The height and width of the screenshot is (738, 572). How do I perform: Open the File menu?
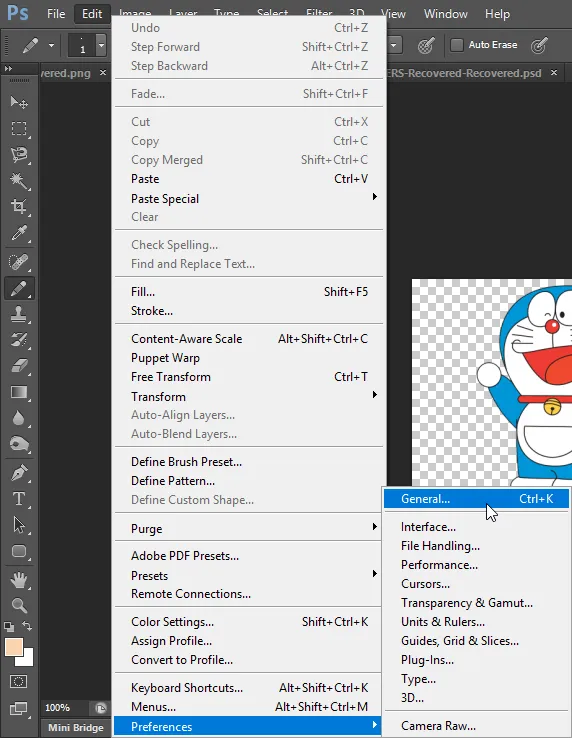pos(56,14)
